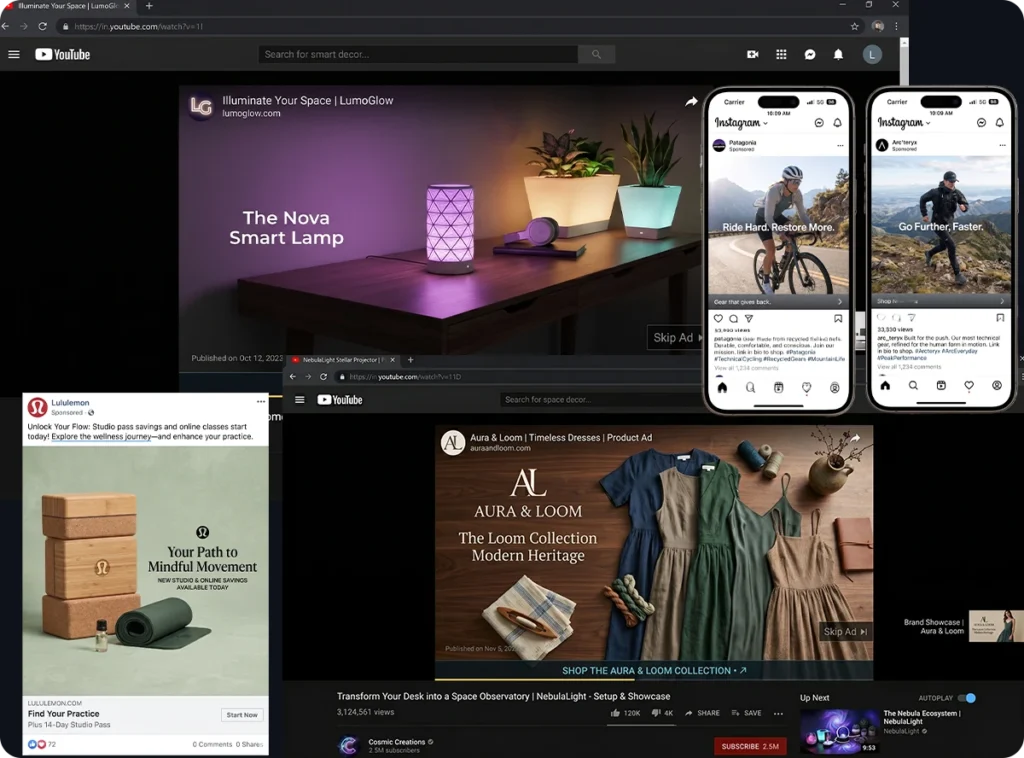
Task: Open more actions next to SAVE
Action: pos(778,714)
